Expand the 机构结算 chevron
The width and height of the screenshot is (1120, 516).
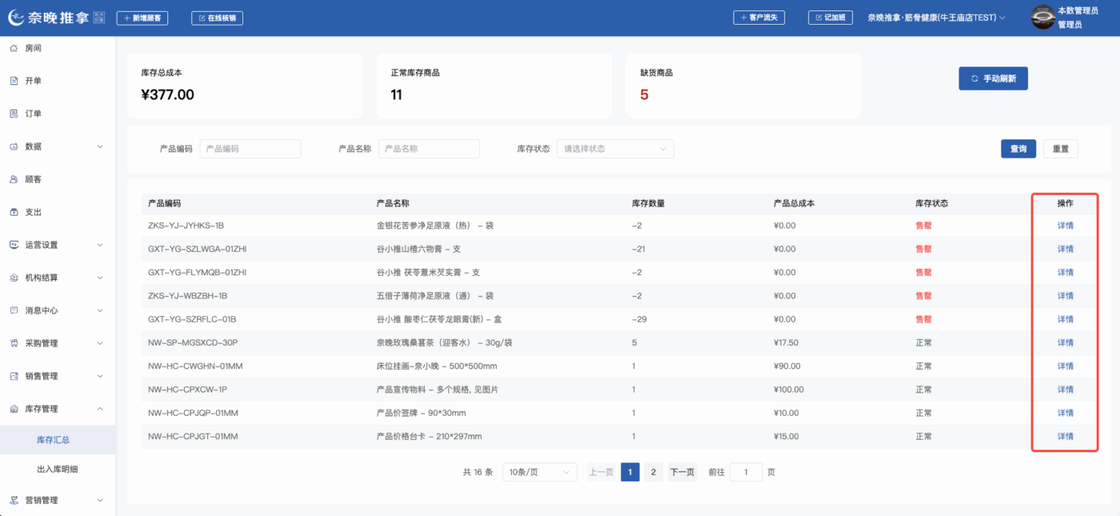100,278
